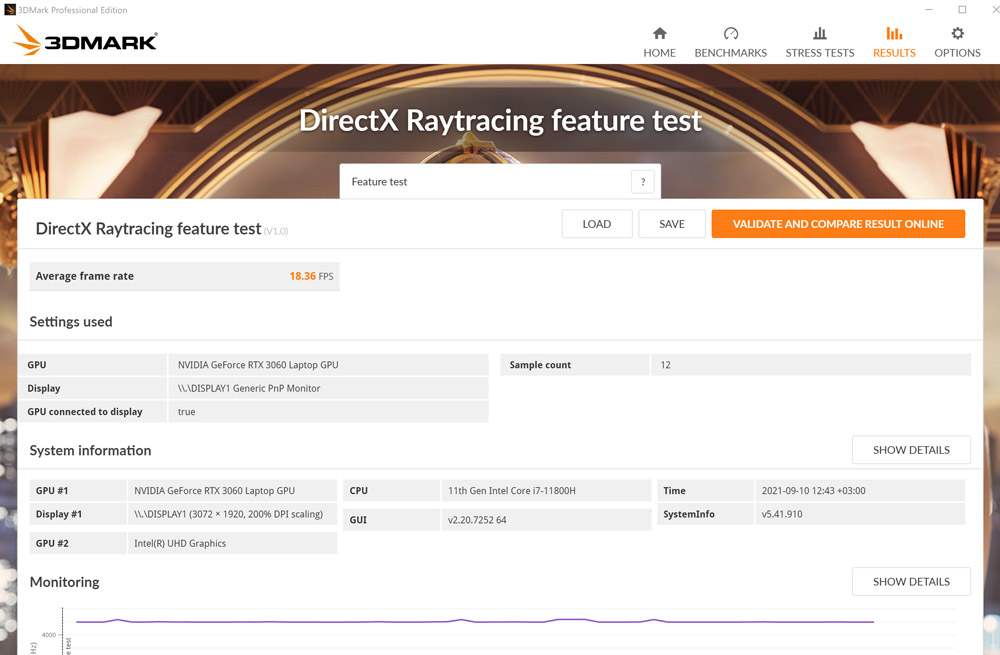The height and width of the screenshot is (655, 1000).
Task: Click the 3DMark title bar app icon
Action: point(10,10)
